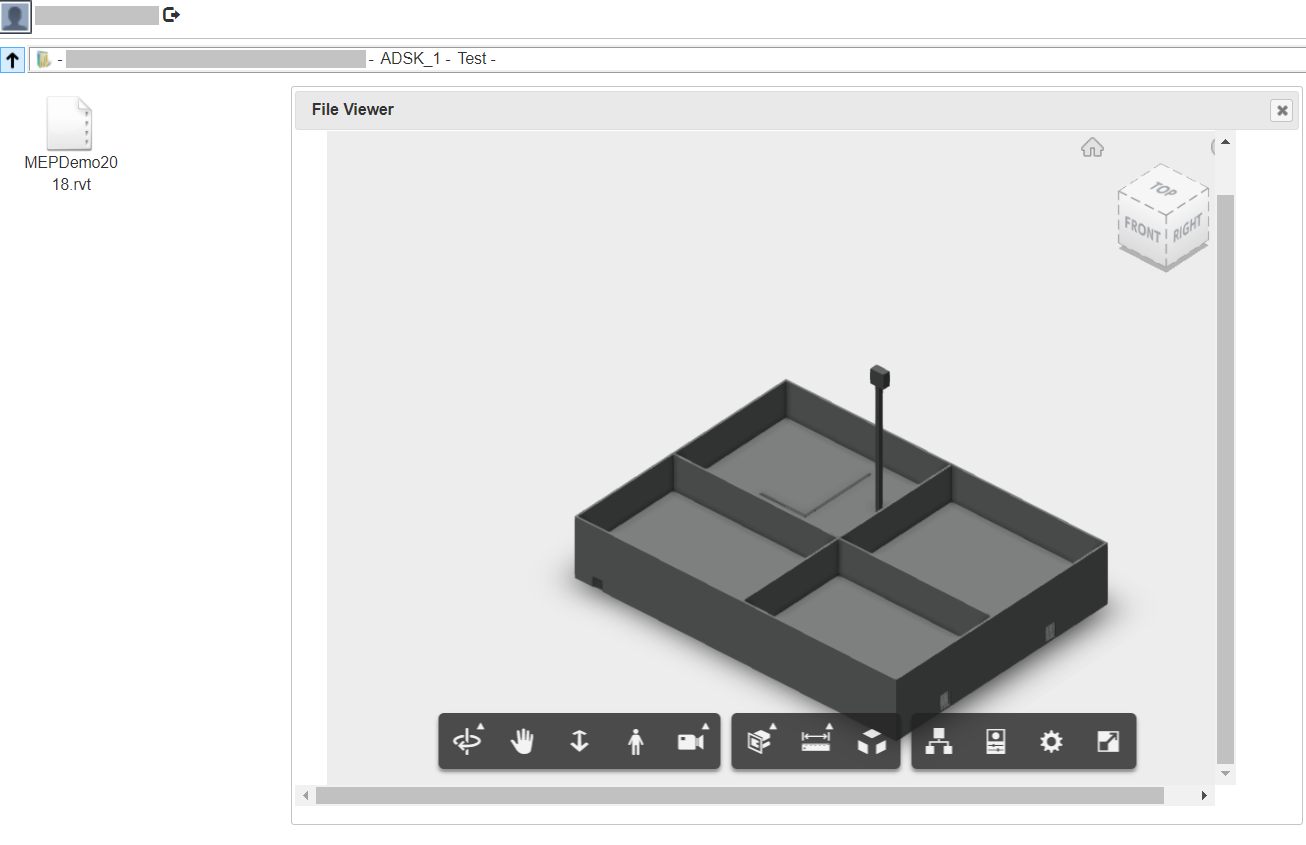The image size is (1306, 845).
Task: Choose the Zoom up-down arrow tool
Action: click(579, 741)
